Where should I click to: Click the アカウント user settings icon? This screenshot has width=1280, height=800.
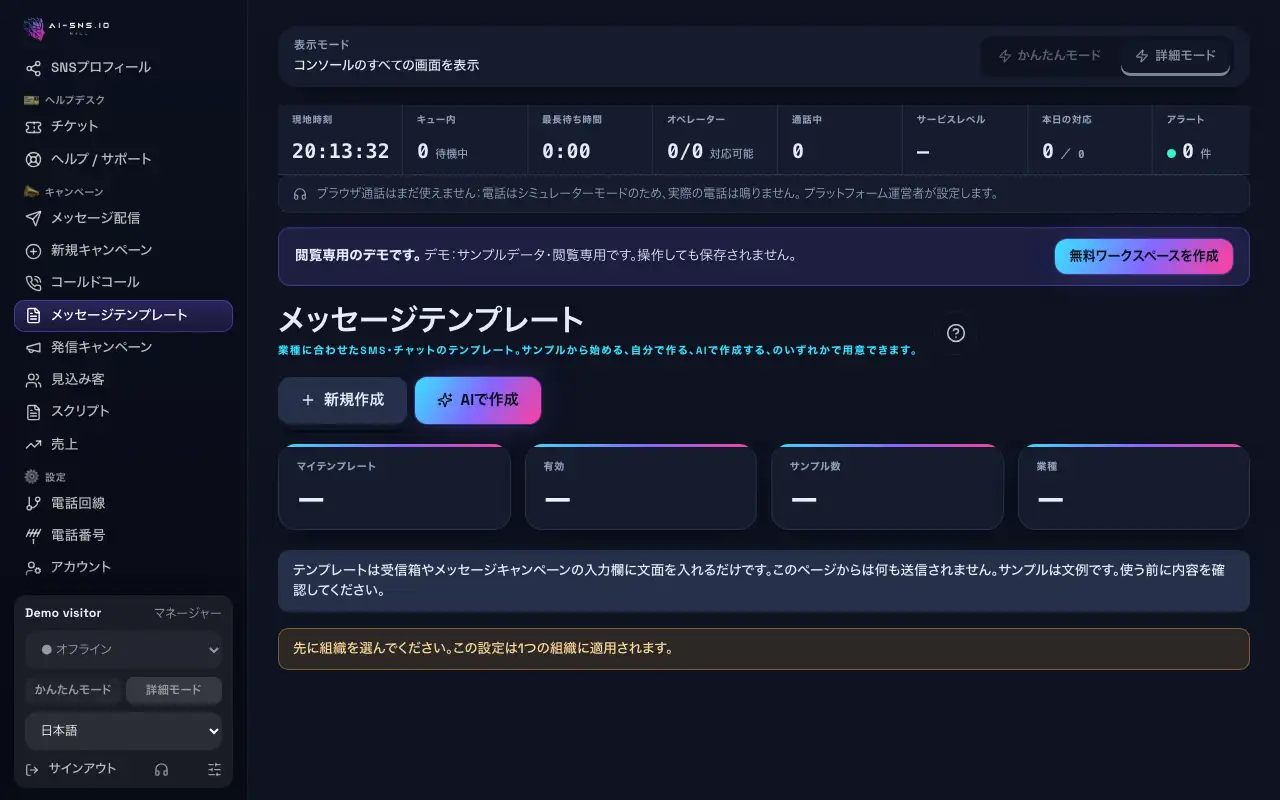pyautogui.click(x=33, y=567)
